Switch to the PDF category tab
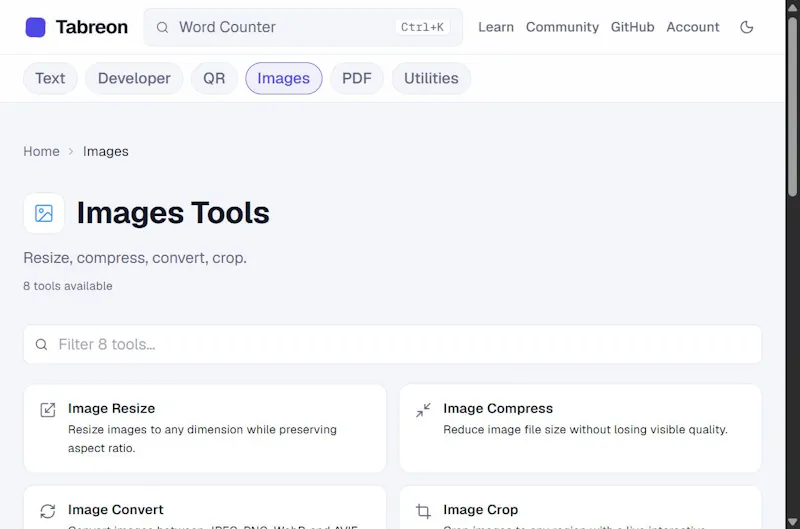This screenshot has width=800, height=529. tap(357, 78)
